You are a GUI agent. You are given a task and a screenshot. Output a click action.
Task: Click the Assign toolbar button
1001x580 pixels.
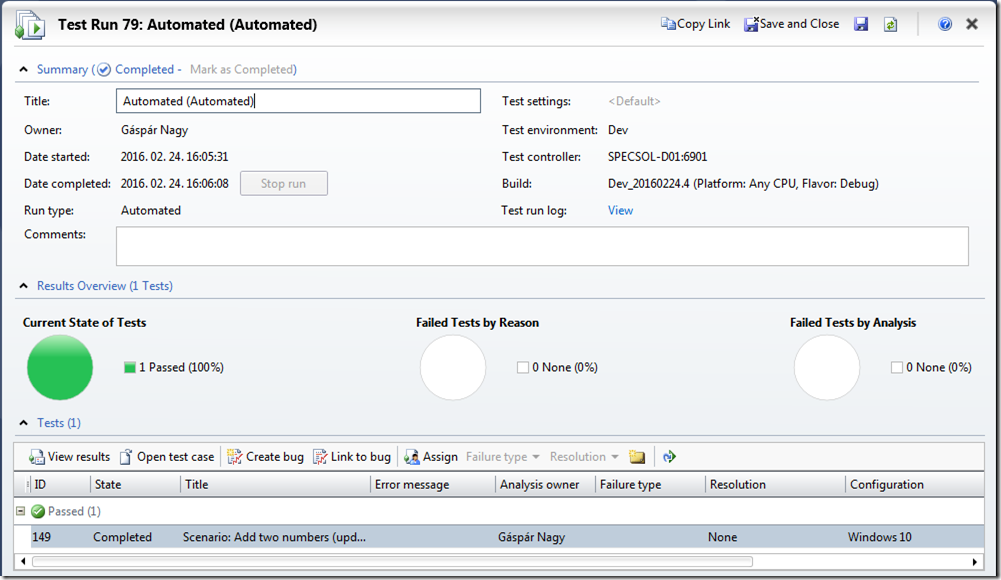coord(431,457)
